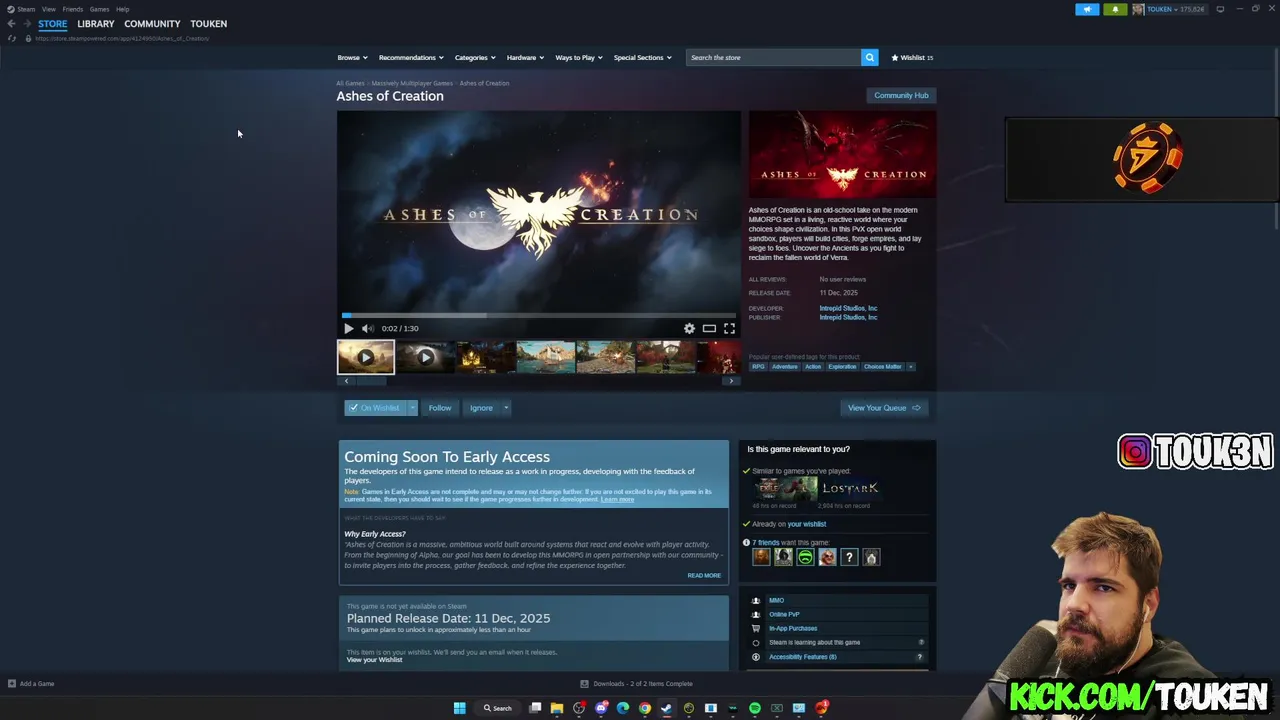
Task: Open Accessibility Features (8) link
Action: (x=802, y=657)
